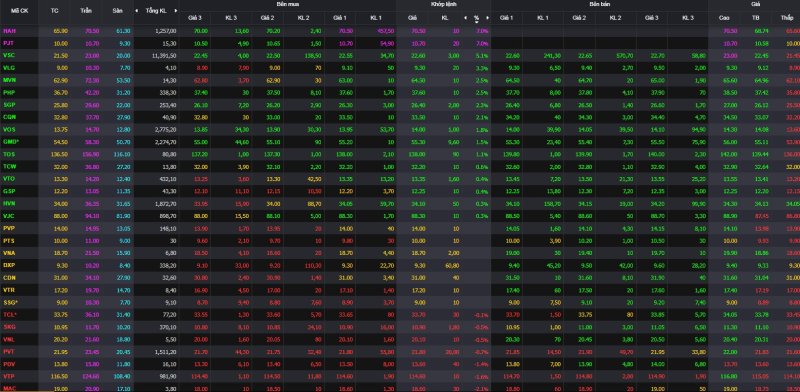Select the PVT ticker in the list

click(9, 352)
